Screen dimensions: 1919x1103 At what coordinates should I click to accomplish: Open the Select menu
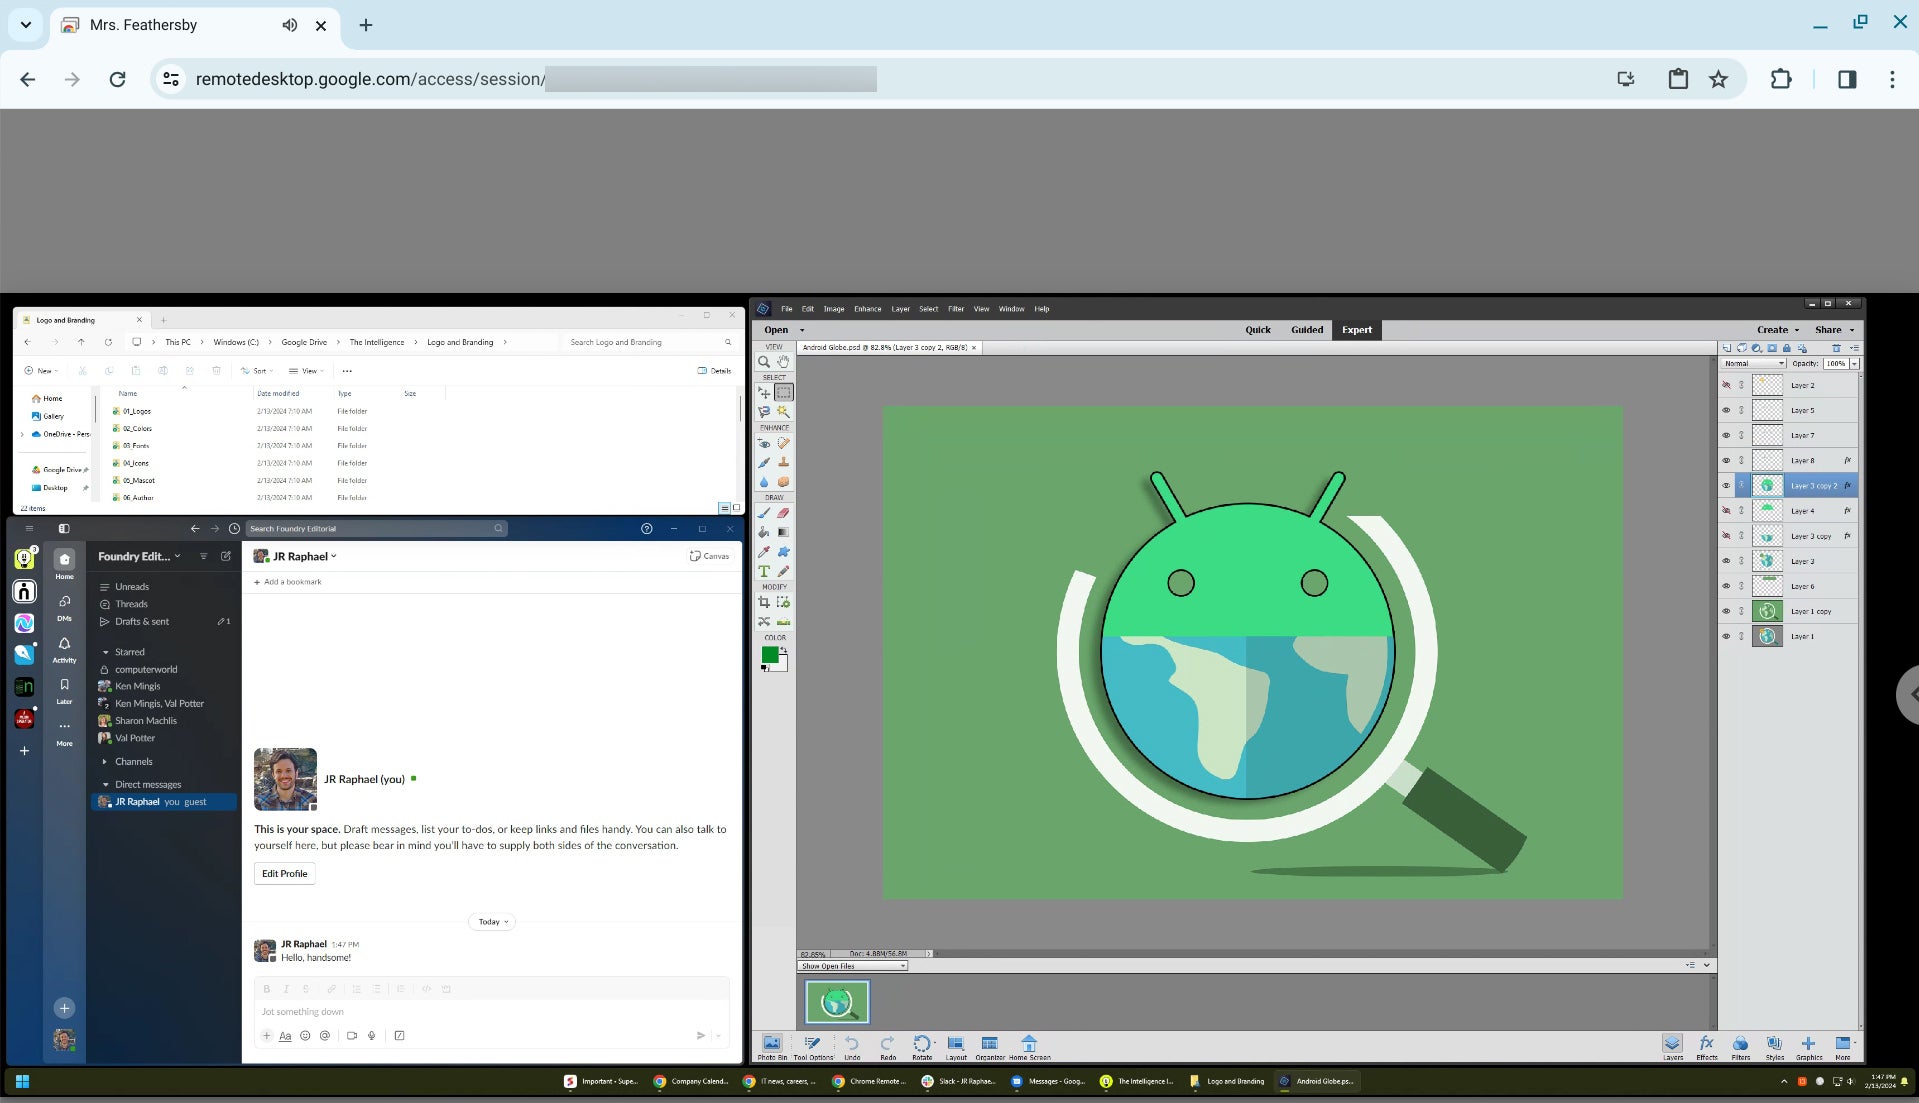click(928, 309)
